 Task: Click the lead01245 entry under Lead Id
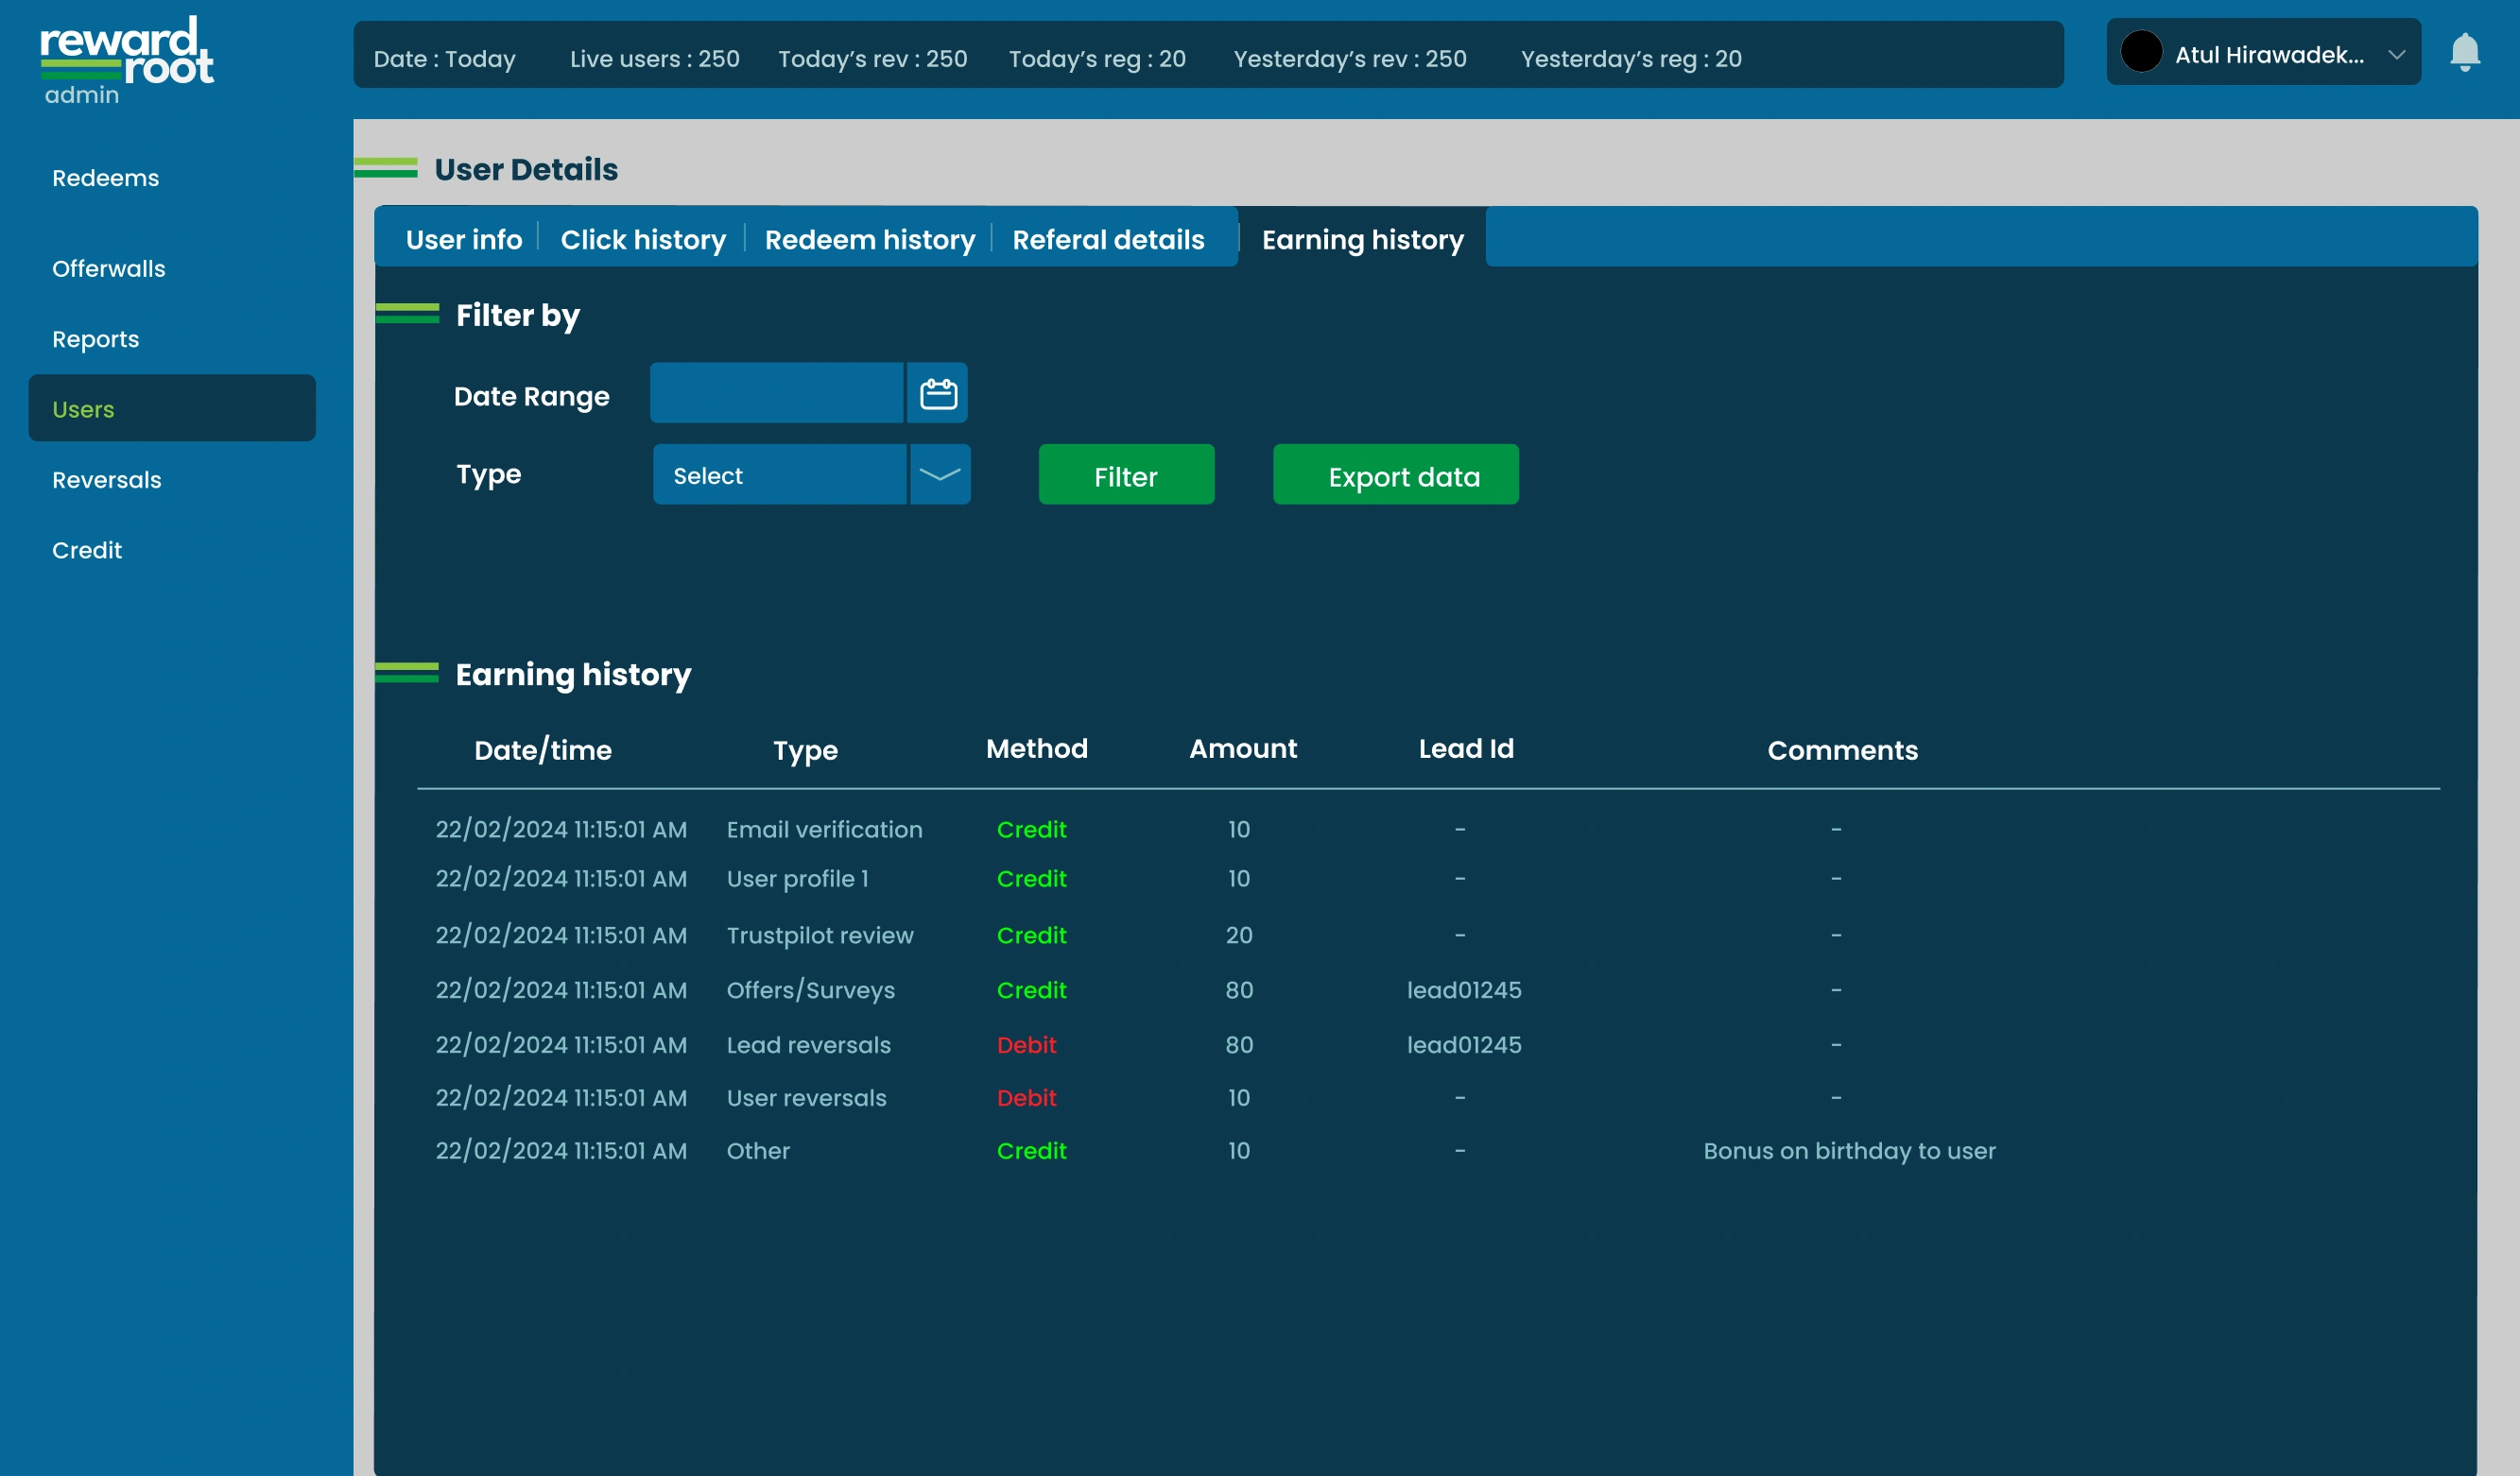point(1463,990)
